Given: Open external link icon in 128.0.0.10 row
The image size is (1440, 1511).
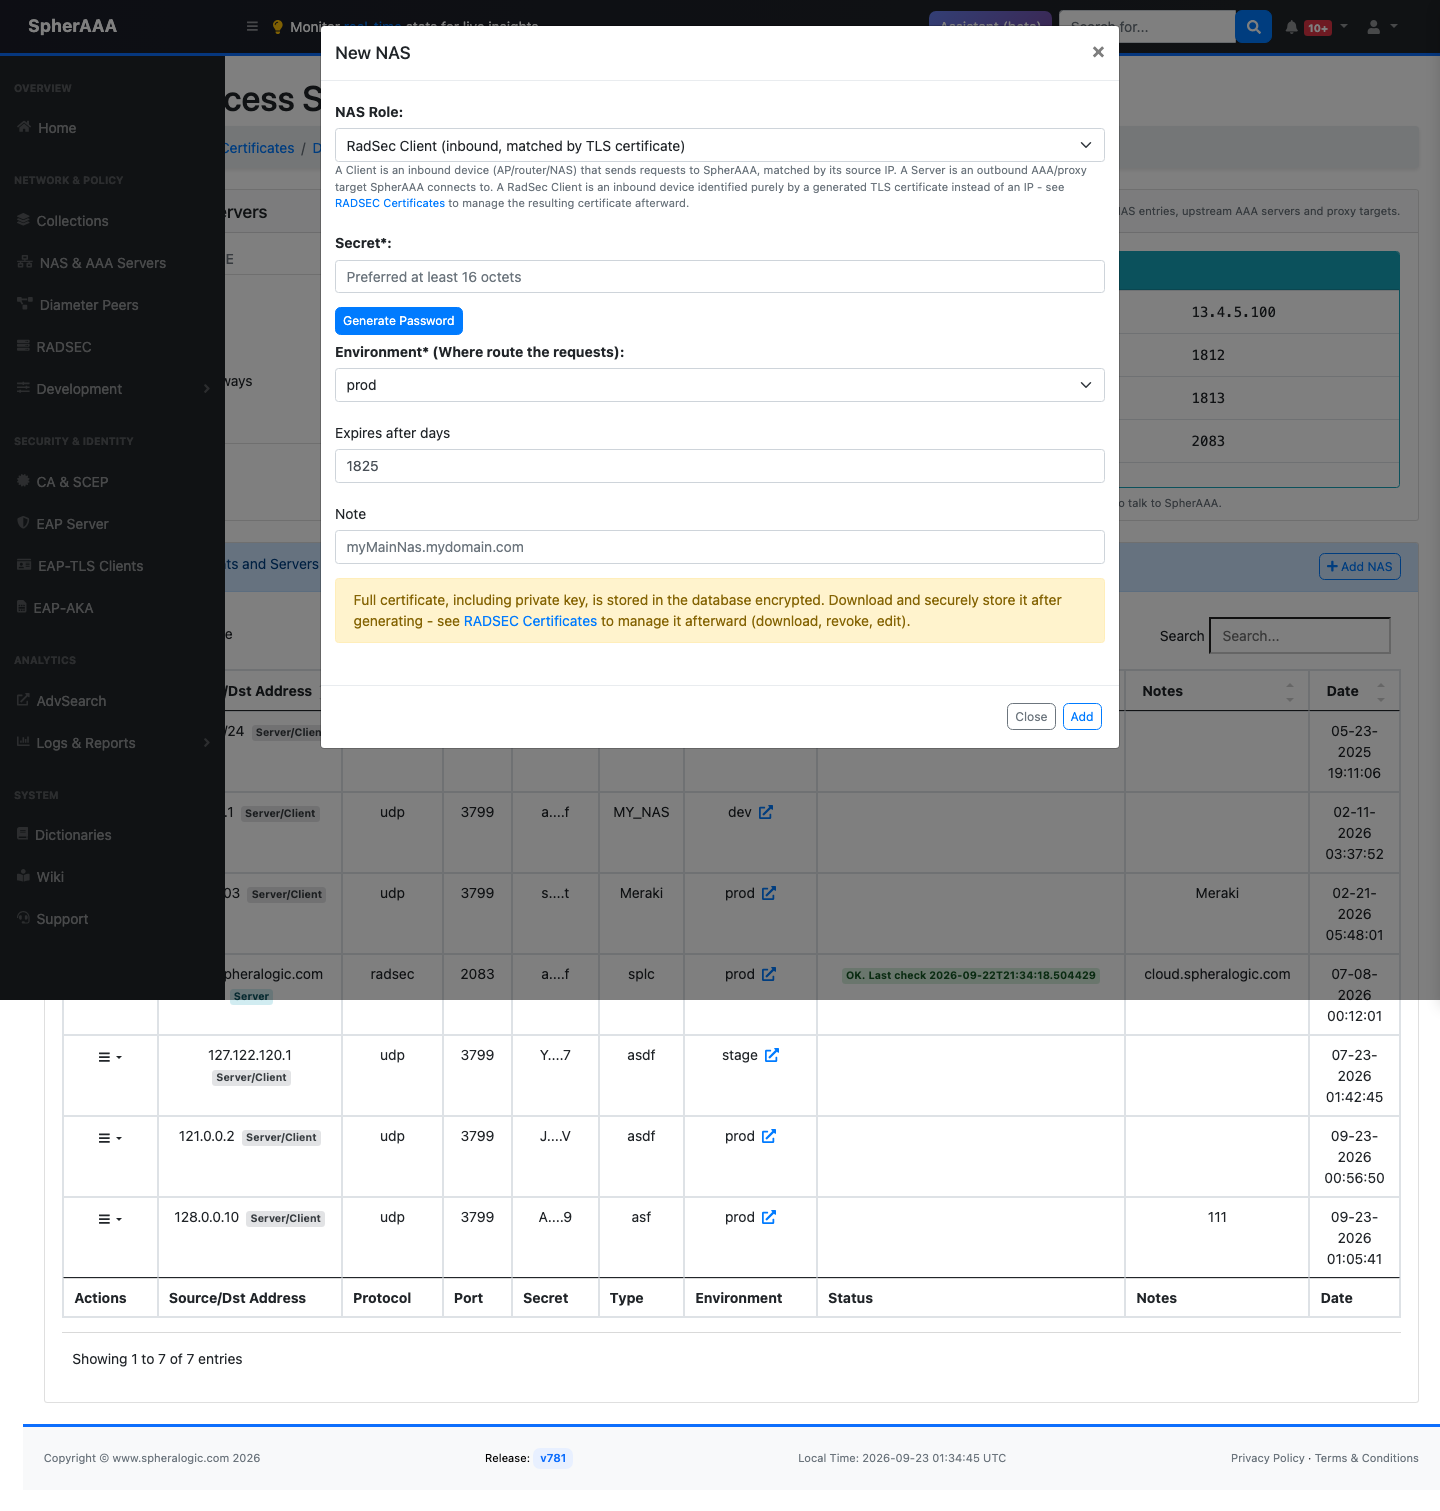Looking at the screenshot, I should tap(769, 1217).
